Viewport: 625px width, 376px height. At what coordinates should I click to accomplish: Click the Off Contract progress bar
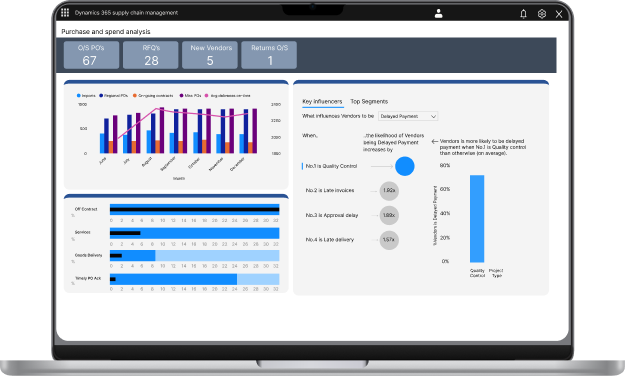[x=195, y=209]
